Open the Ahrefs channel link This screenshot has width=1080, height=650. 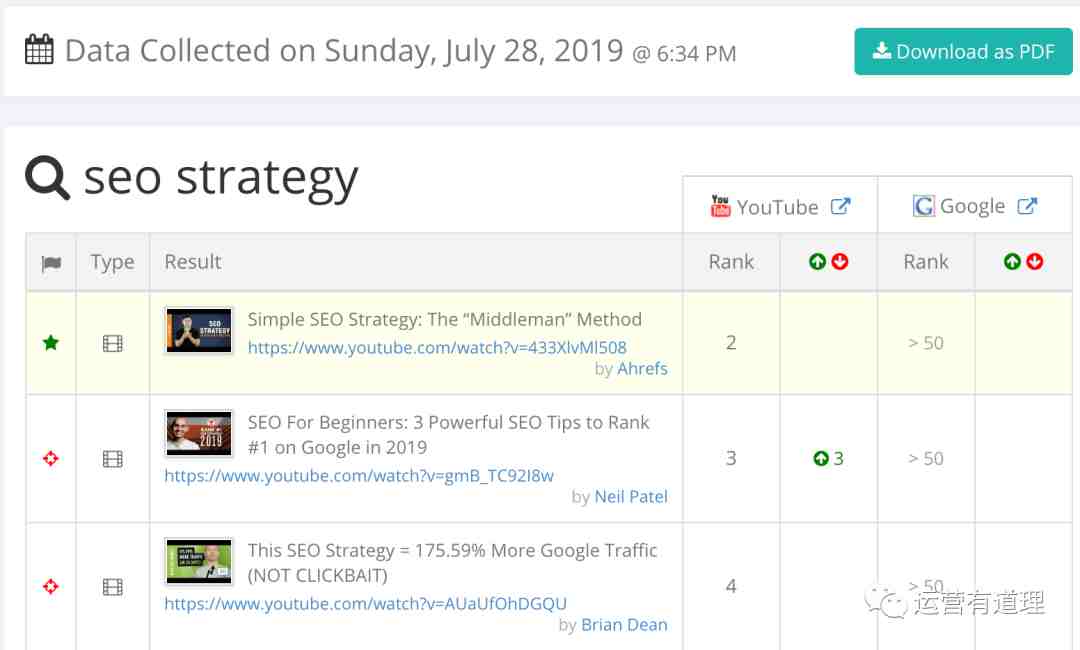[642, 368]
